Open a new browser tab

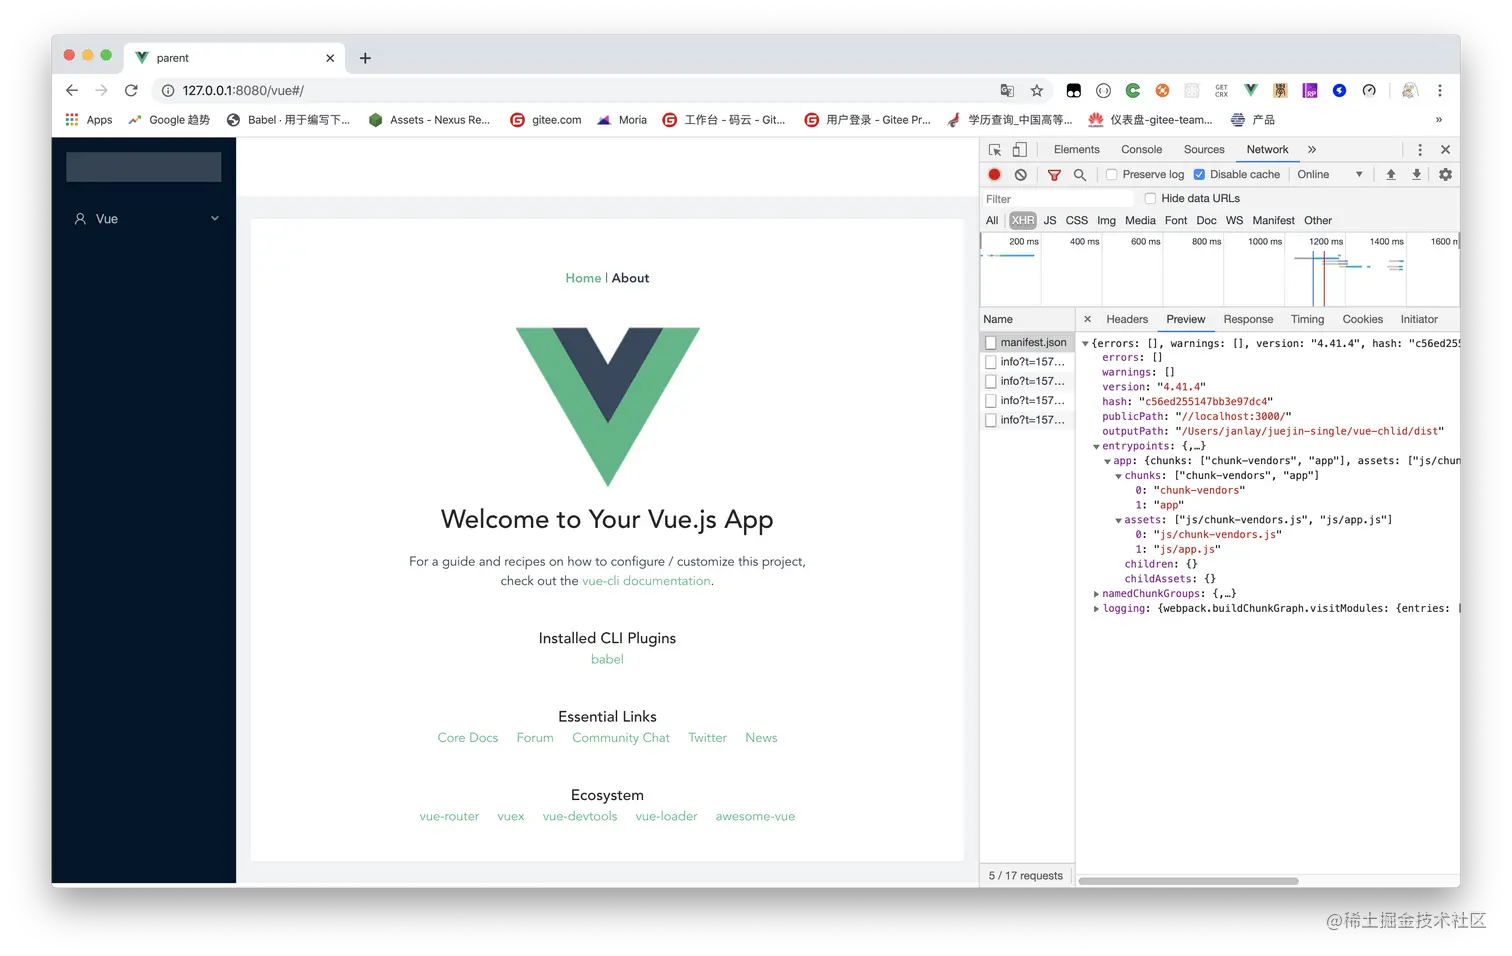[x=365, y=58]
